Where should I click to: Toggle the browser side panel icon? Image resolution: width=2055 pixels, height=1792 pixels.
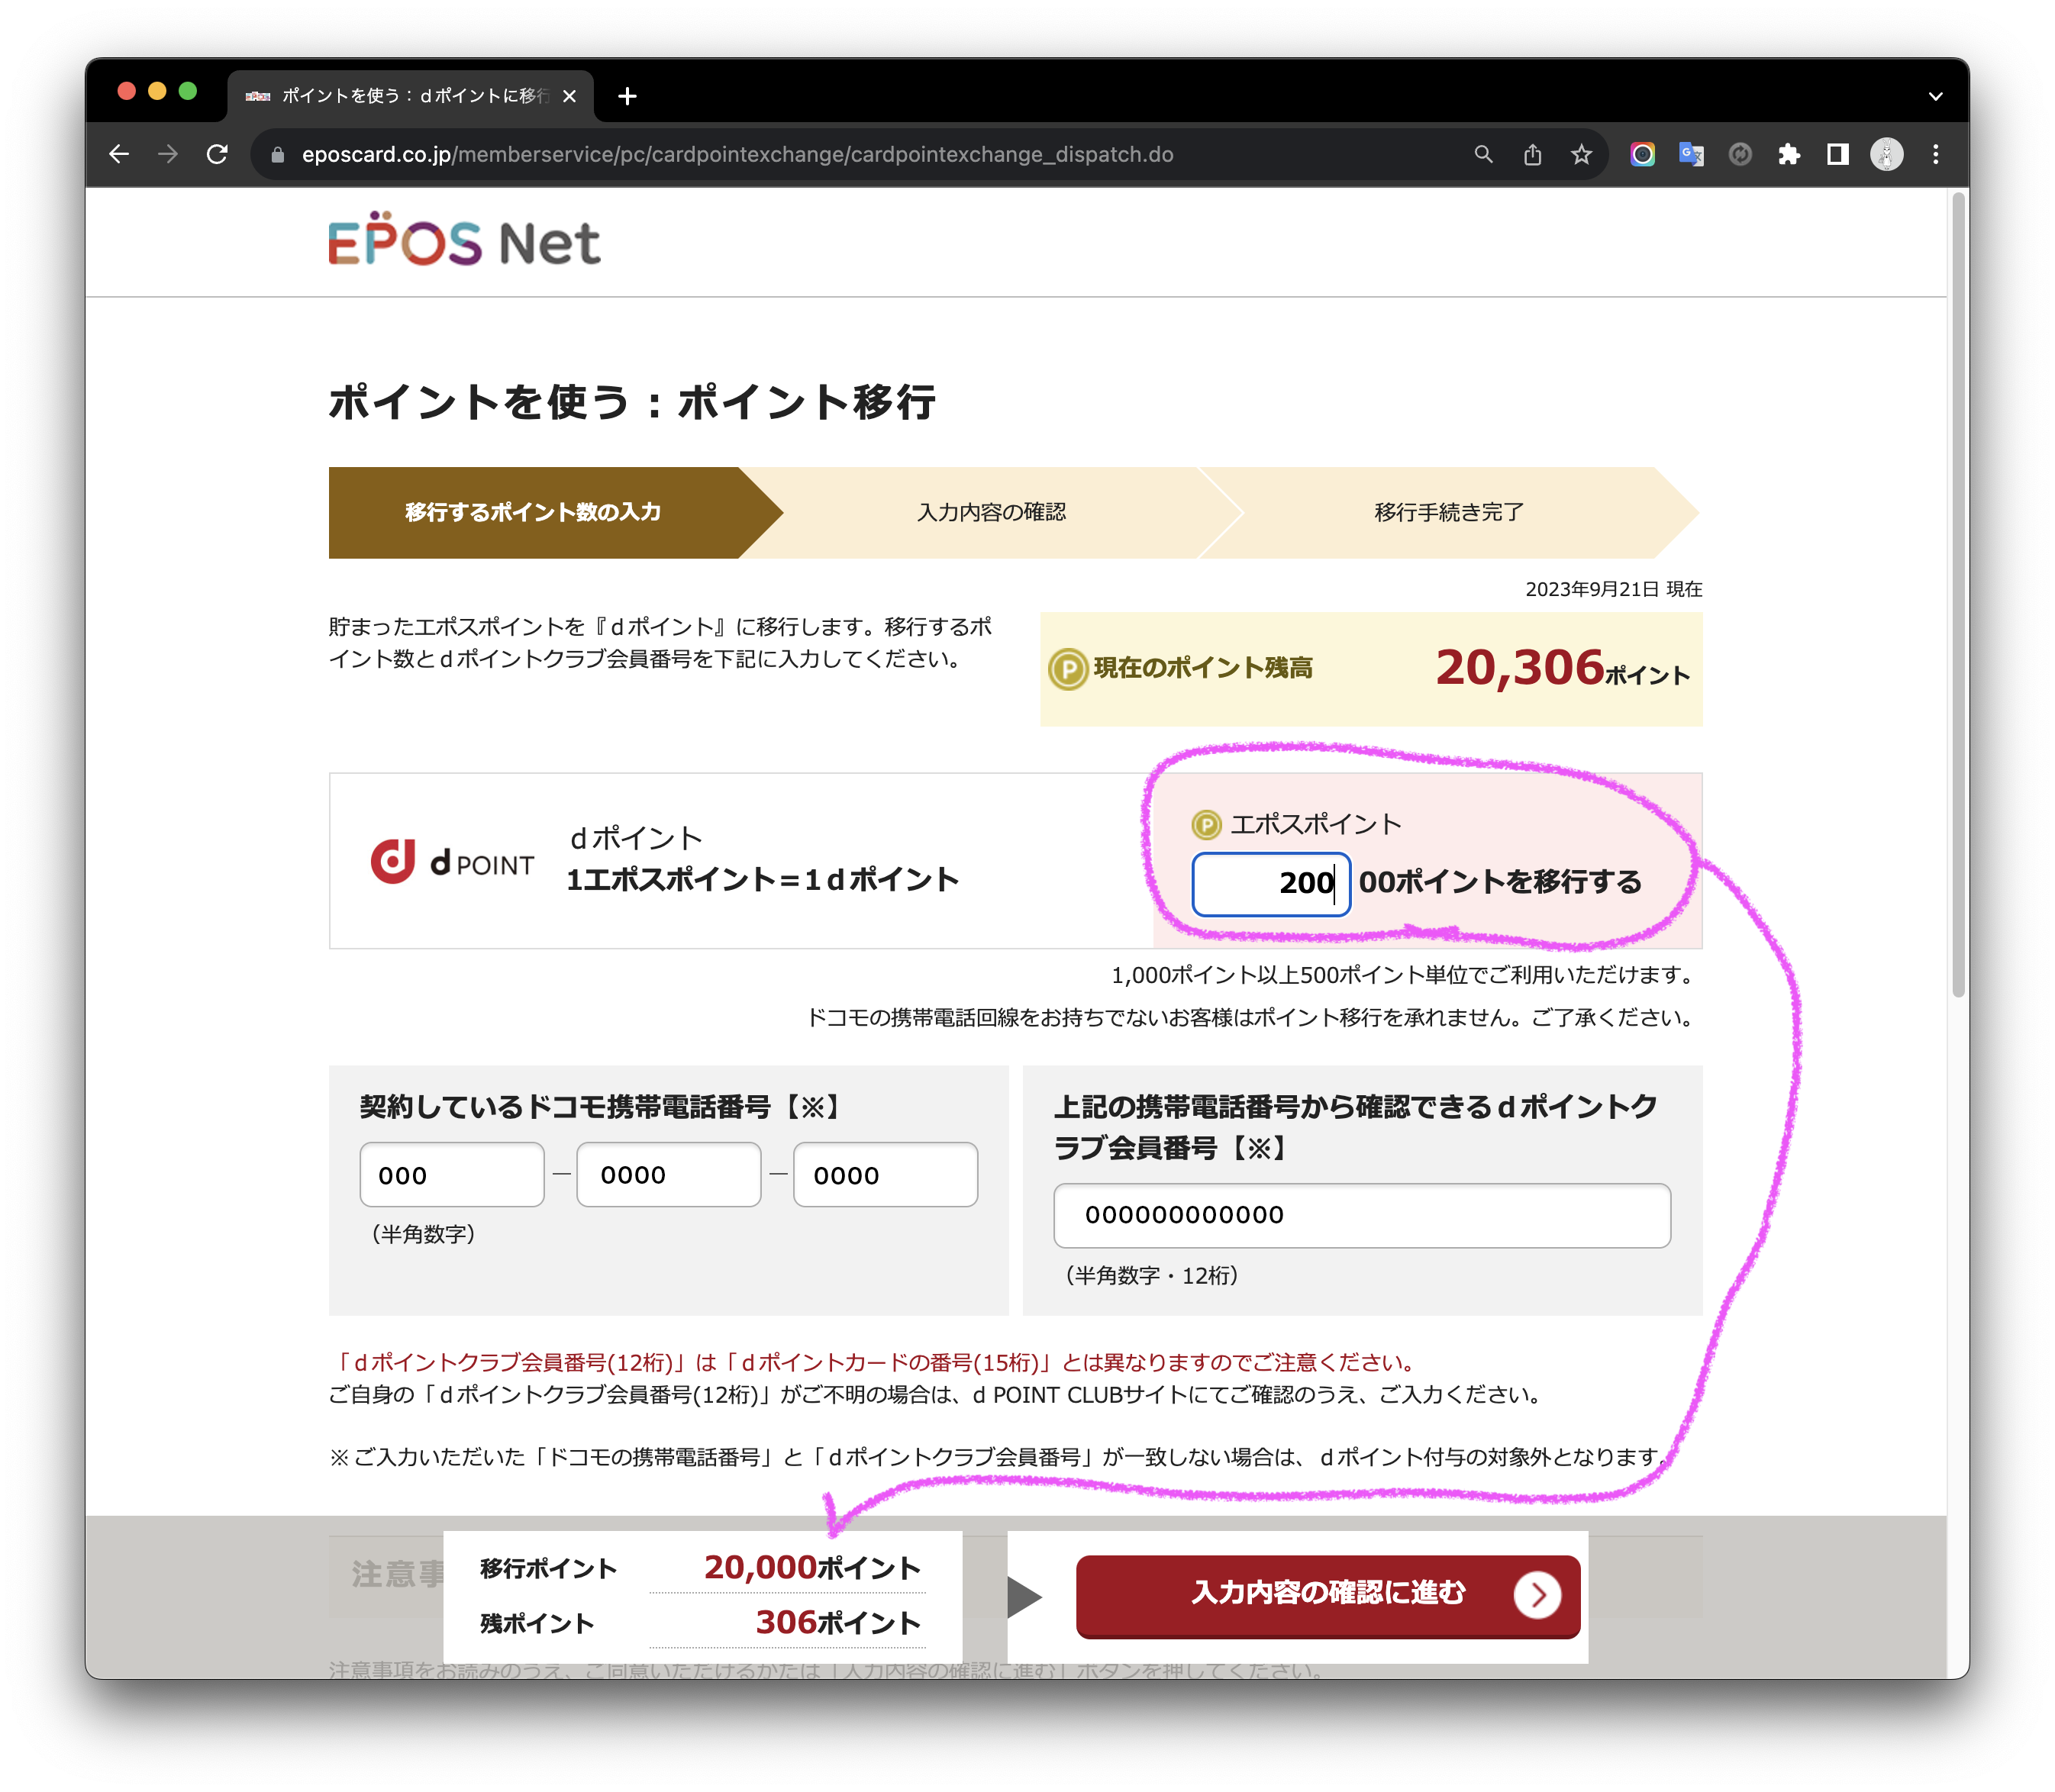(x=1838, y=154)
